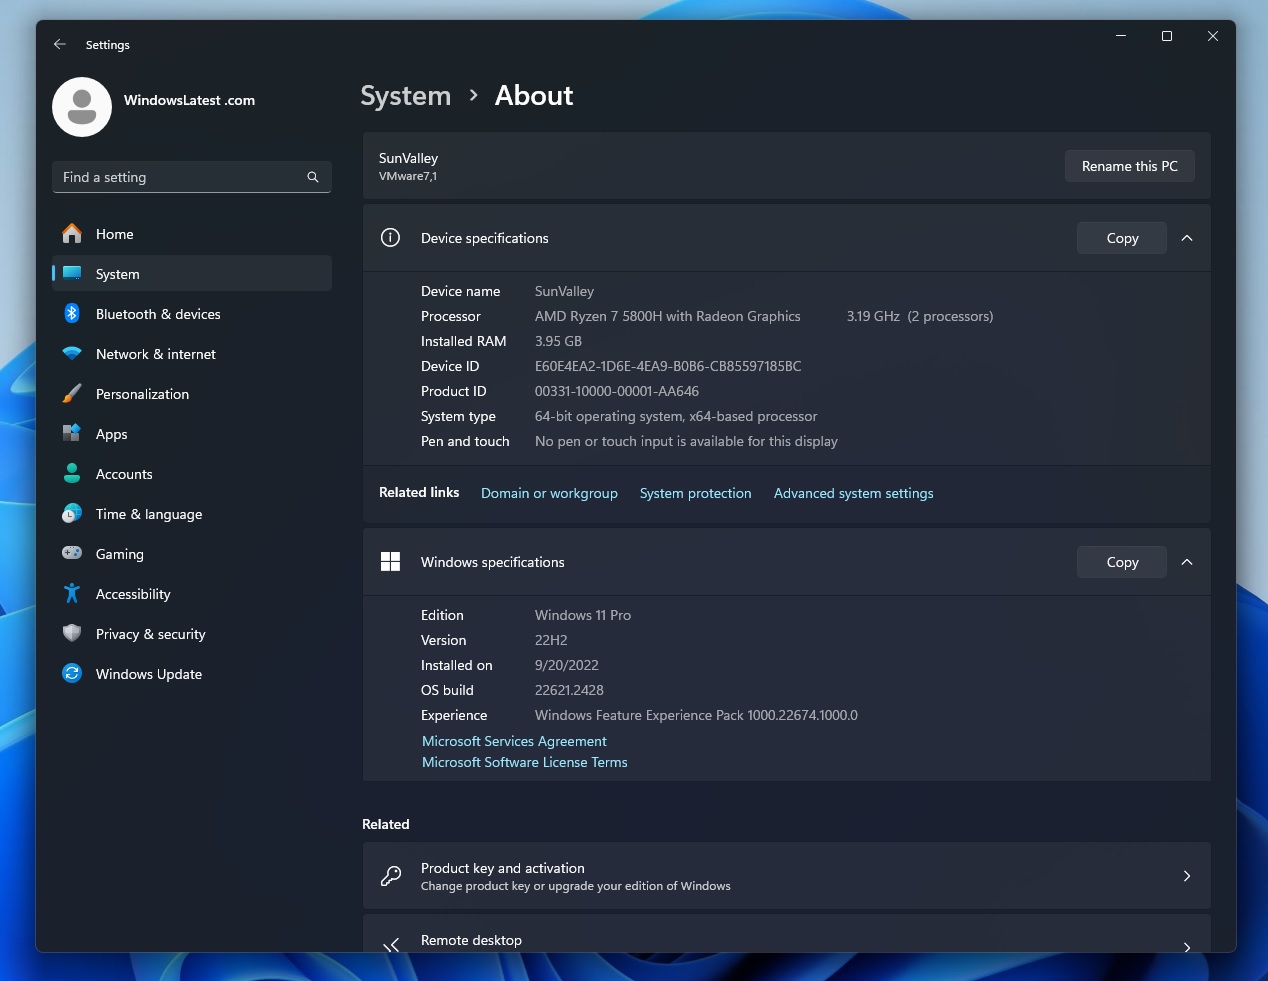Go to Bluetooth & devices
The height and width of the screenshot is (981, 1268).
(x=192, y=313)
